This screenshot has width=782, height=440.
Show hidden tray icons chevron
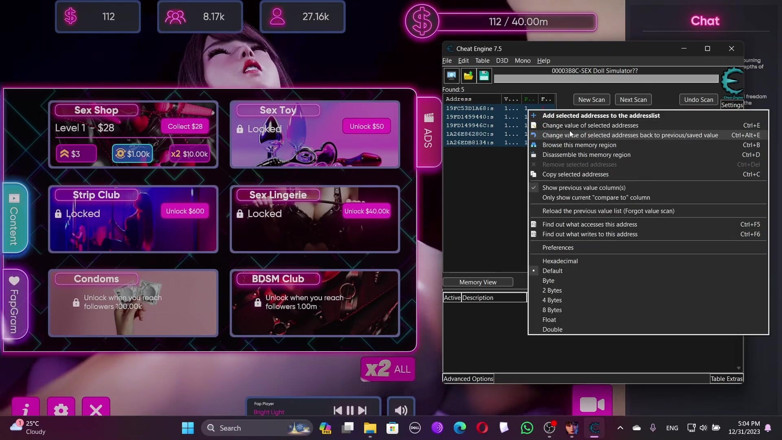620,428
